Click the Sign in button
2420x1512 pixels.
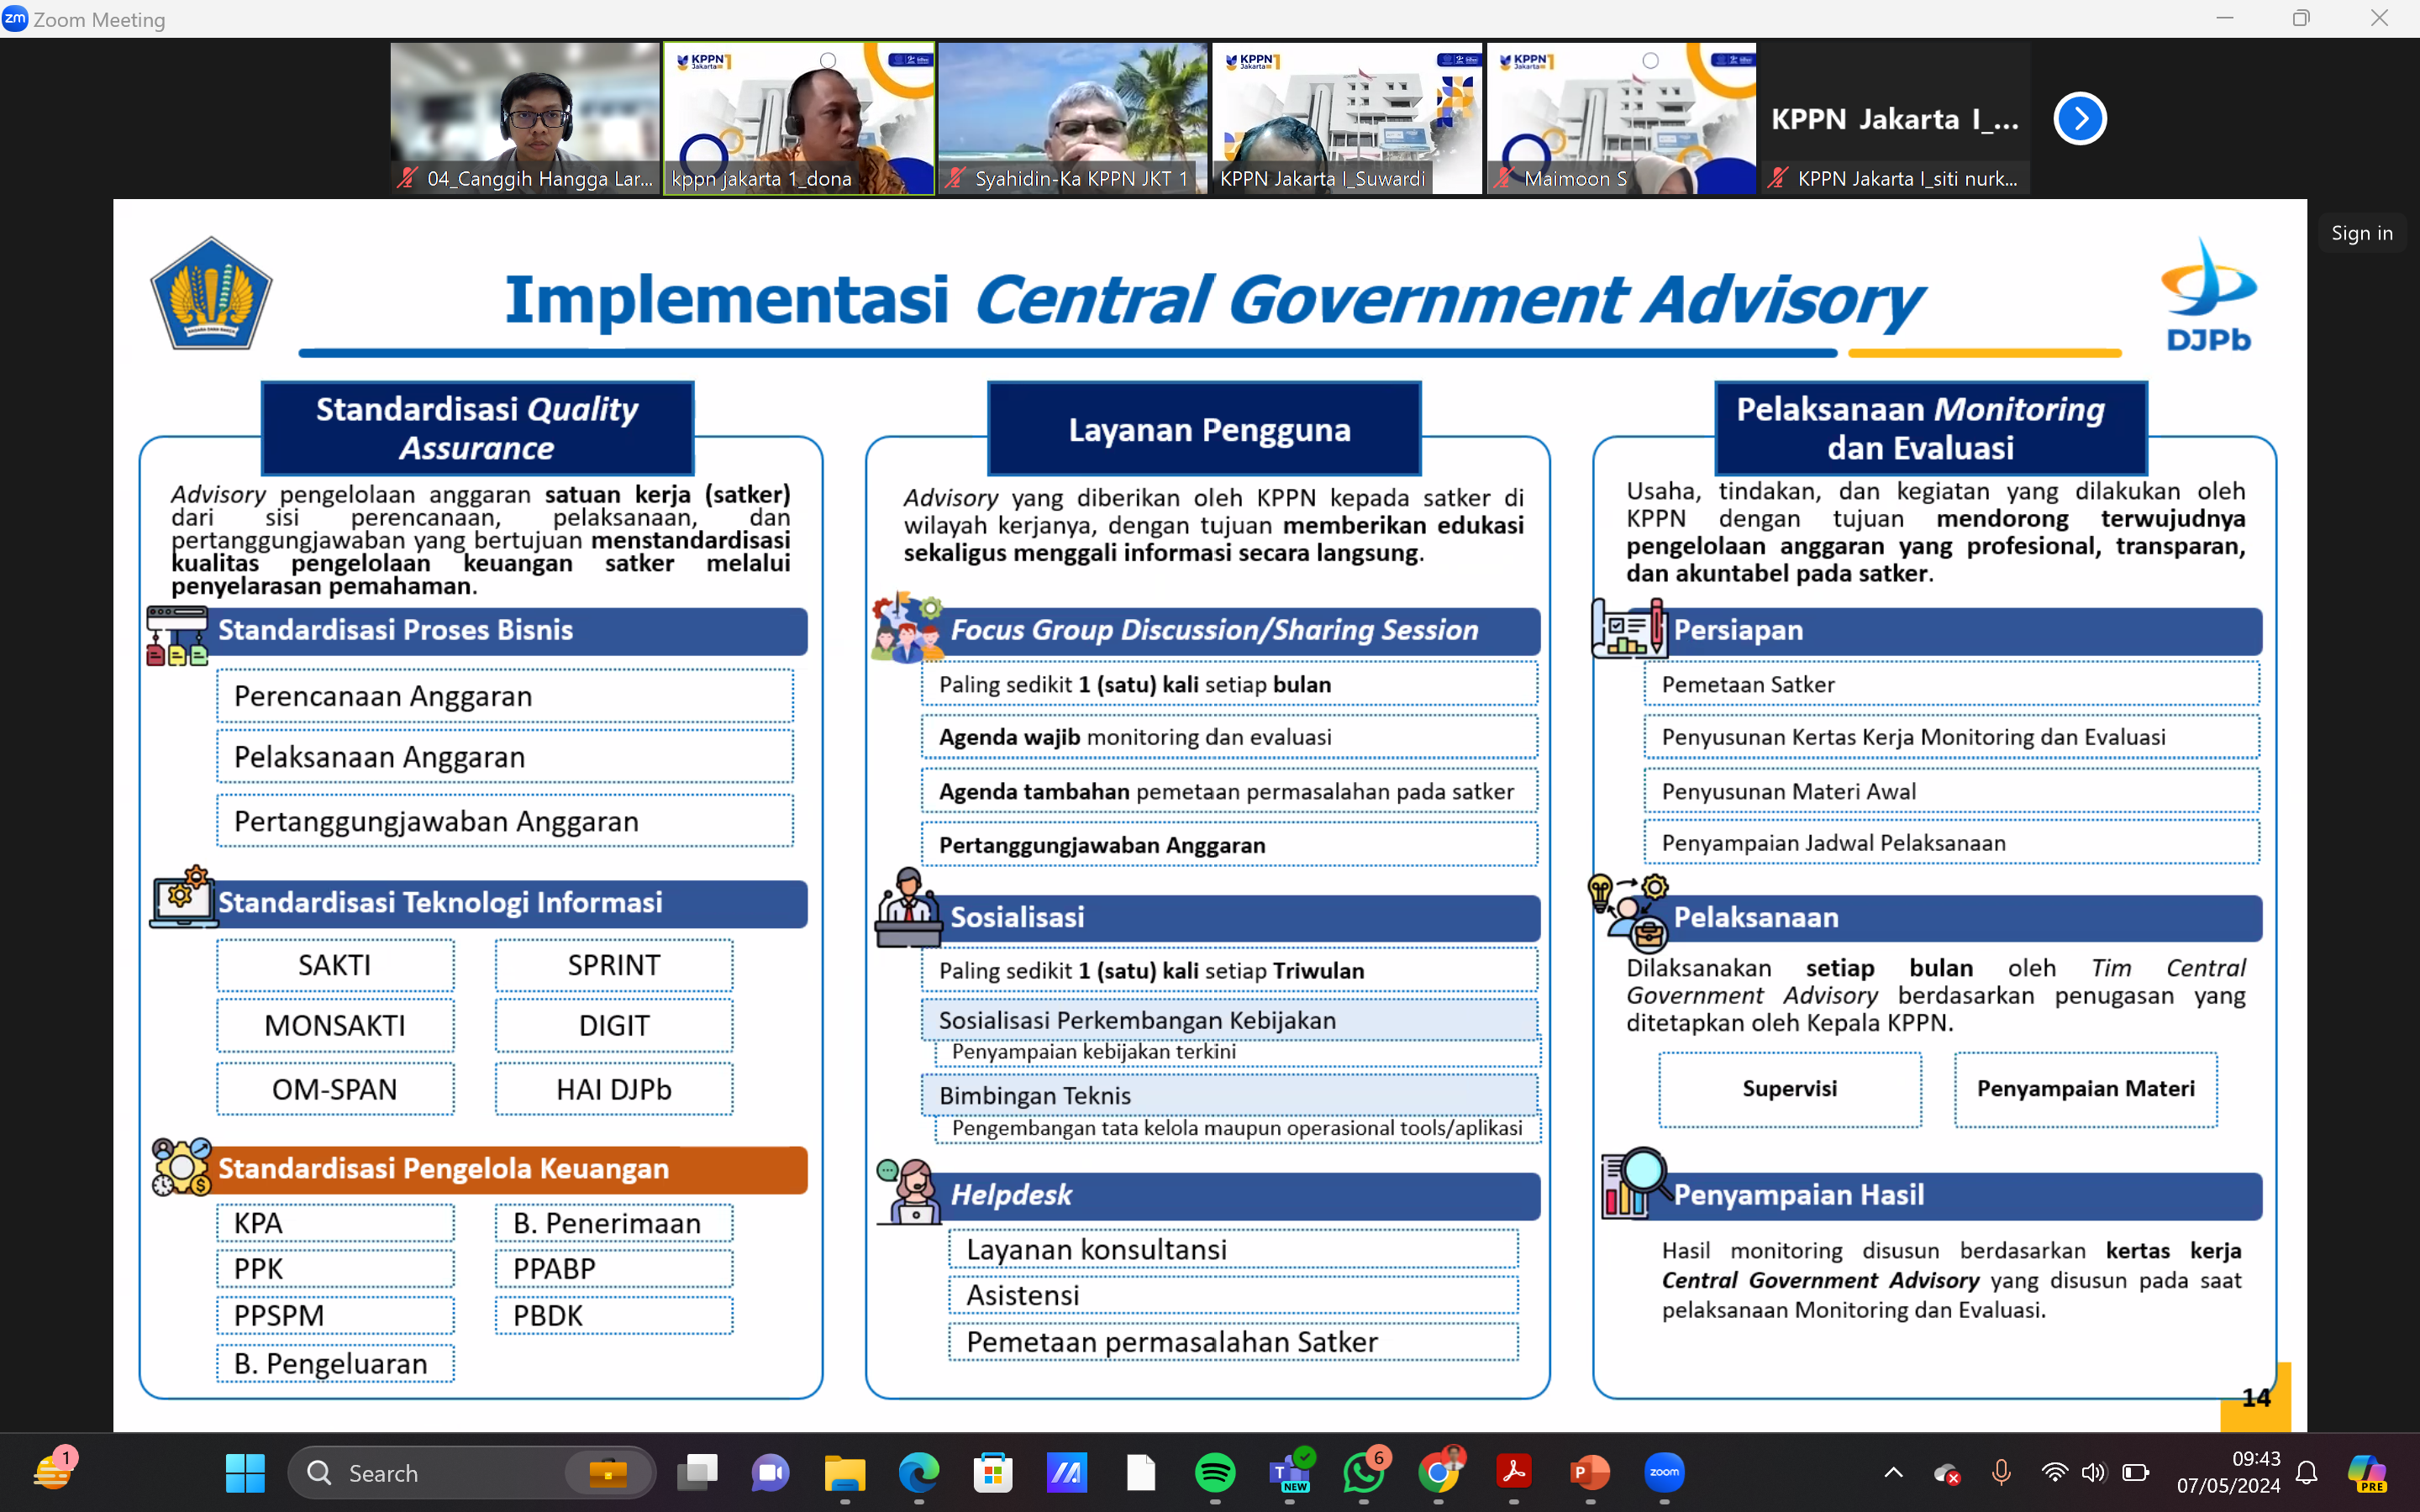(2361, 233)
